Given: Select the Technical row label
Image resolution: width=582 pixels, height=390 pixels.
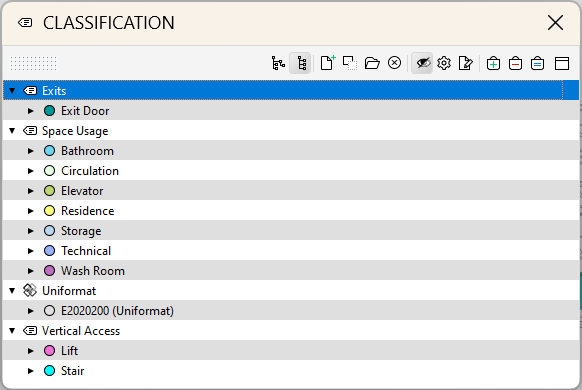Looking at the screenshot, I should pos(86,251).
